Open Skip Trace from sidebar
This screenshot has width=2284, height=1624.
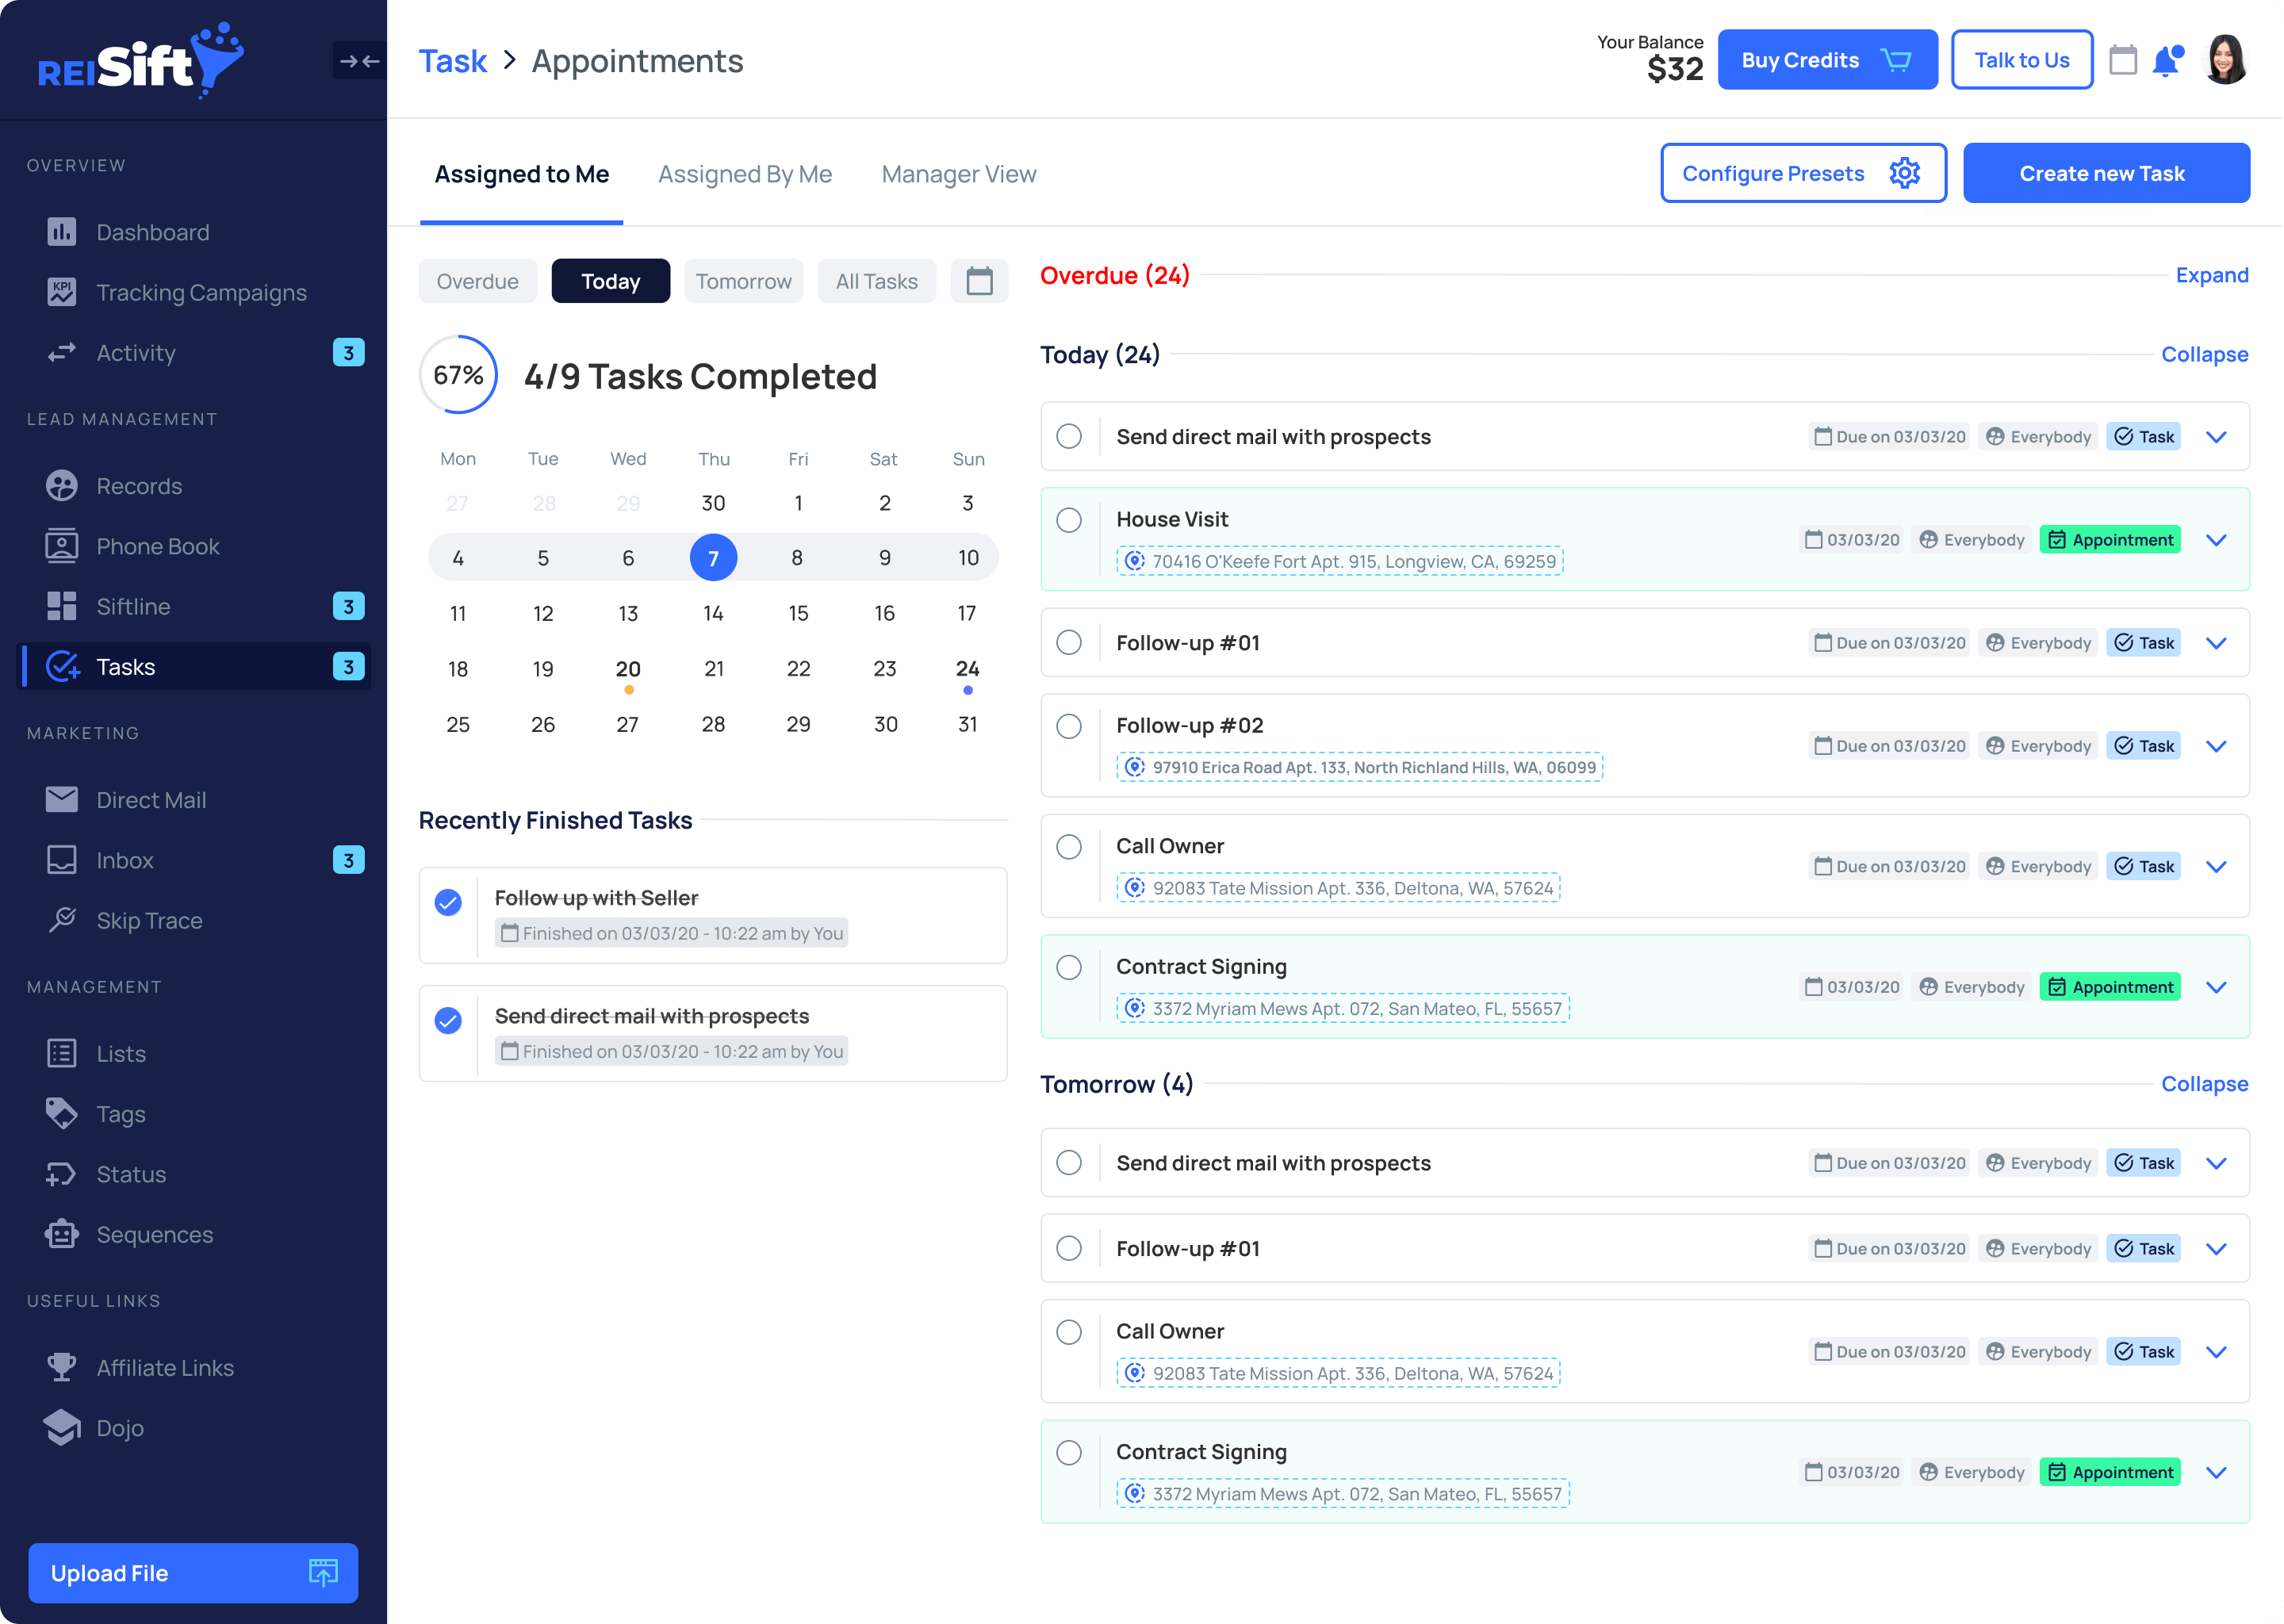pyautogui.click(x=149, y=920)
